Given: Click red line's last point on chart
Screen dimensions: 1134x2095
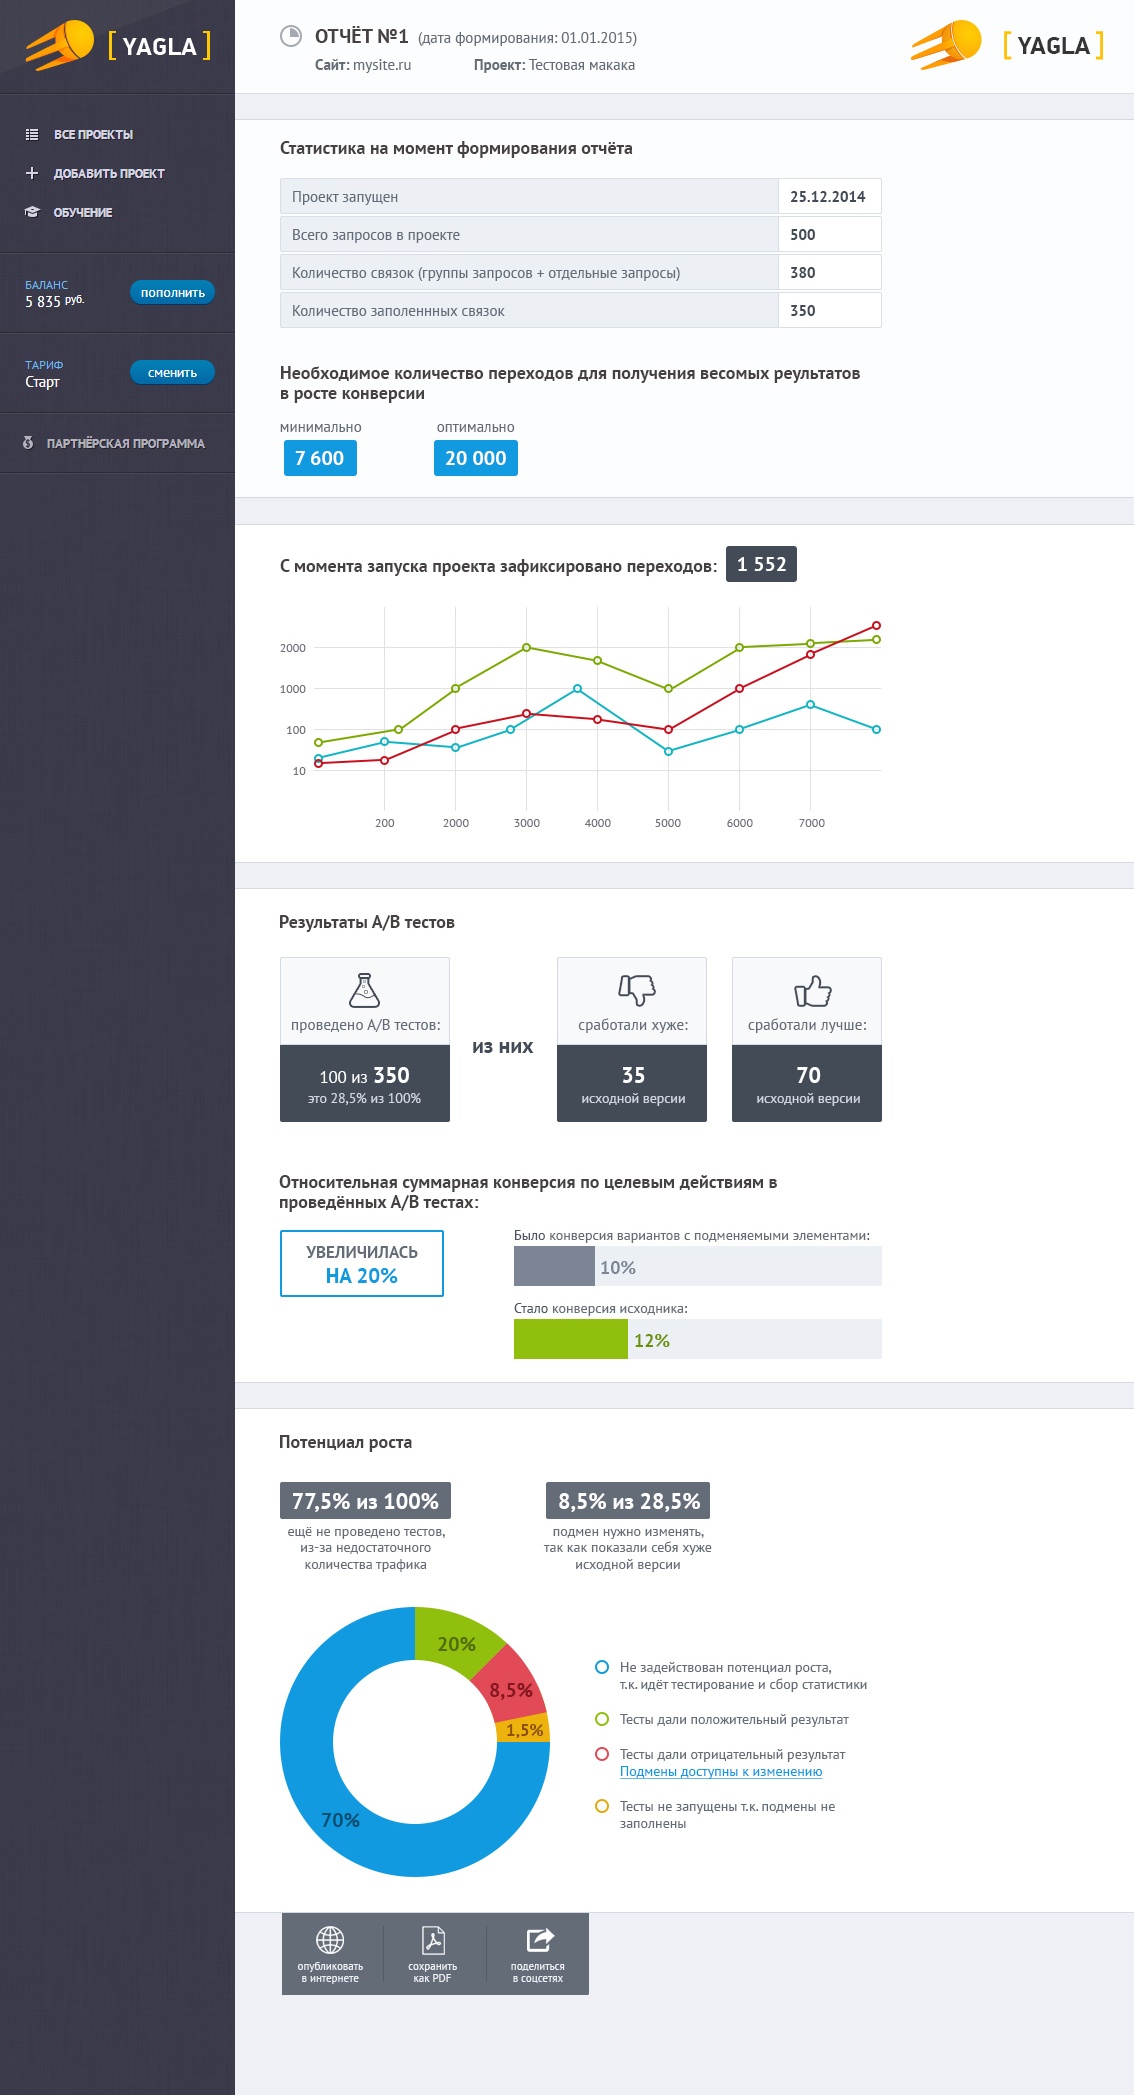Looking at the screenshot, I should [x=876, y=625].
